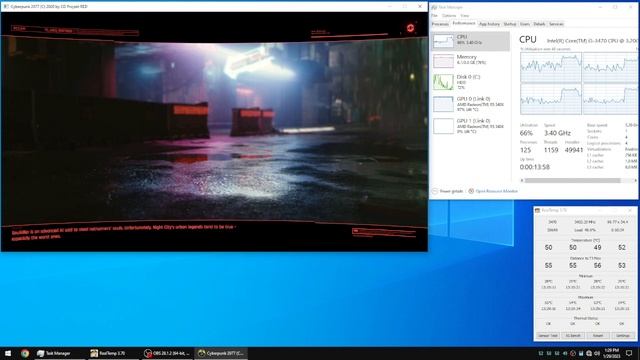Switch to the Performance tab
Screen dimensions: 640x360
(464, 24)
